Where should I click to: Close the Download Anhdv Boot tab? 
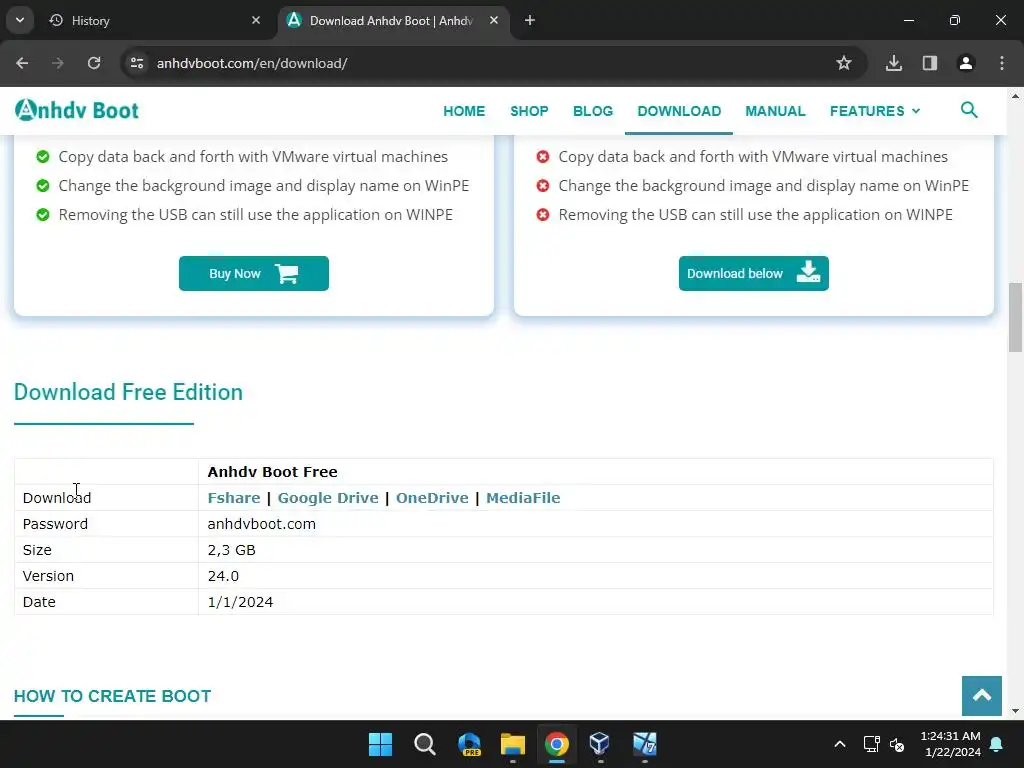pyautogui.click(x=494, y=20)
